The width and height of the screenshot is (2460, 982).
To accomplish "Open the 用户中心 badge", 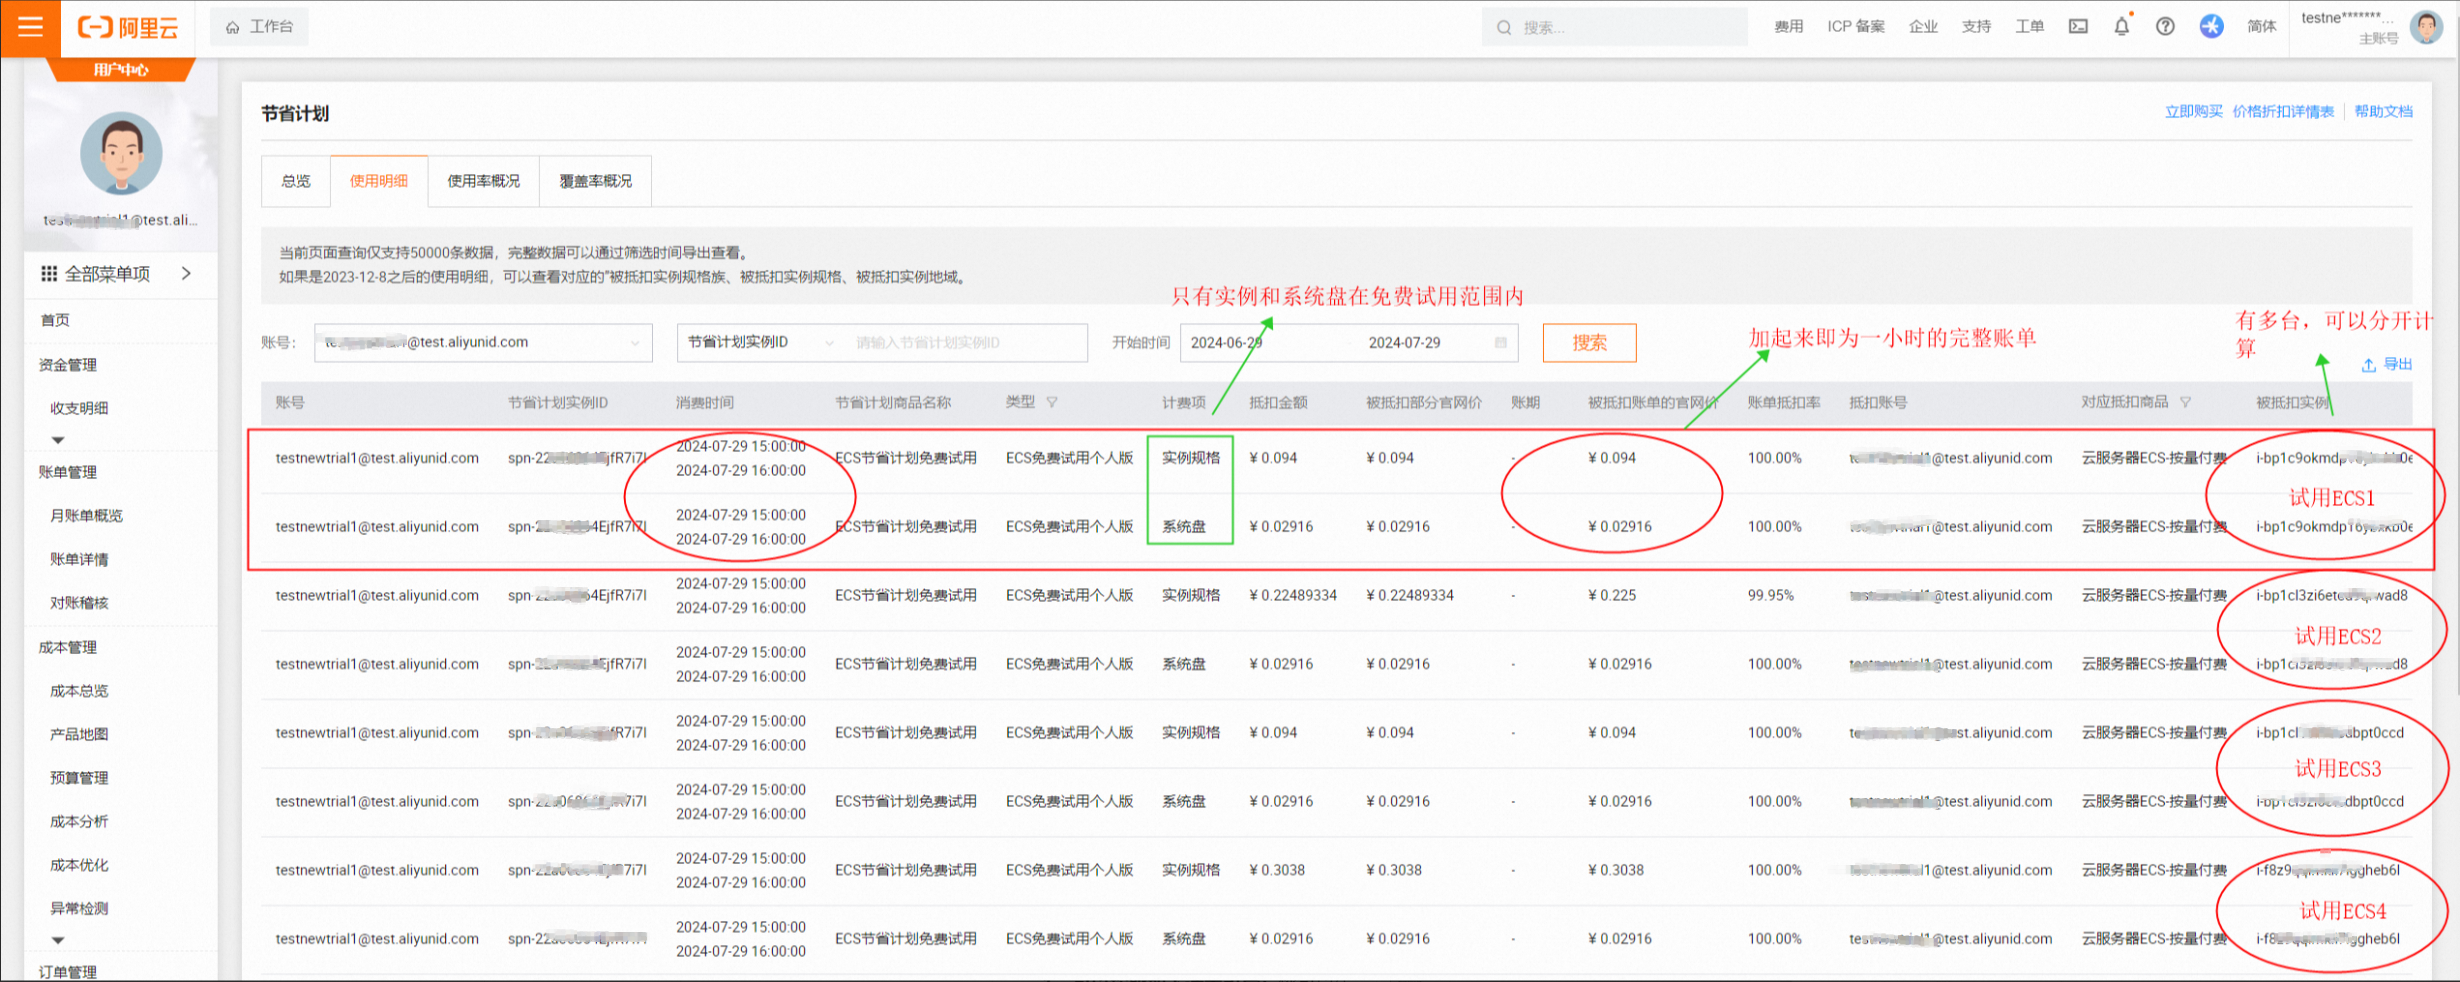I will [x=121, y=69].
